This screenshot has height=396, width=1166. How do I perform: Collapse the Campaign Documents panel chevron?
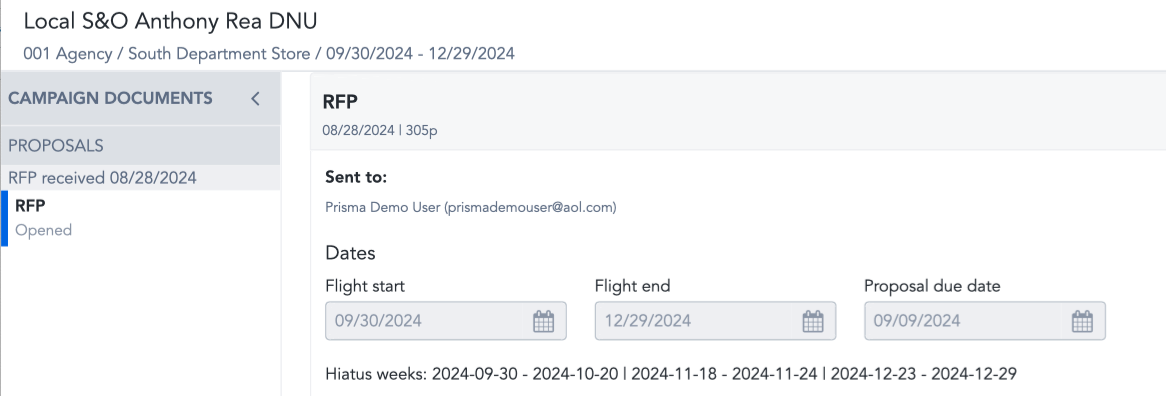pyautogui.click(x=255, y=98)
